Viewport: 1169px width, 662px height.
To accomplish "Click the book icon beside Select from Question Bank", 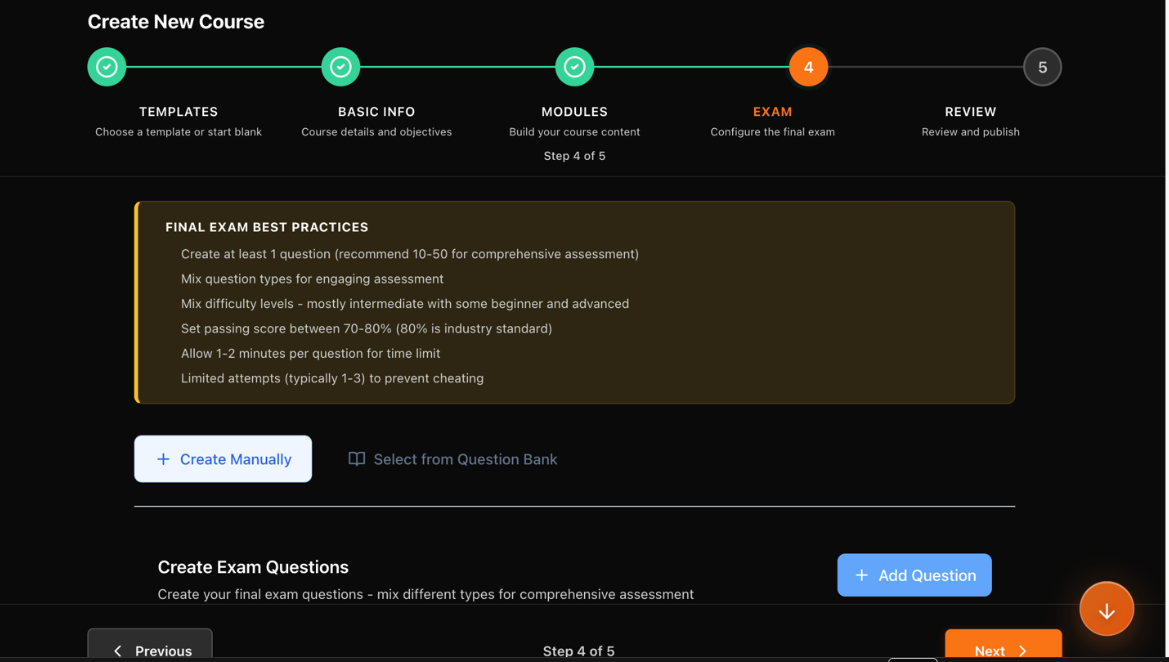I will click(356, 458).
